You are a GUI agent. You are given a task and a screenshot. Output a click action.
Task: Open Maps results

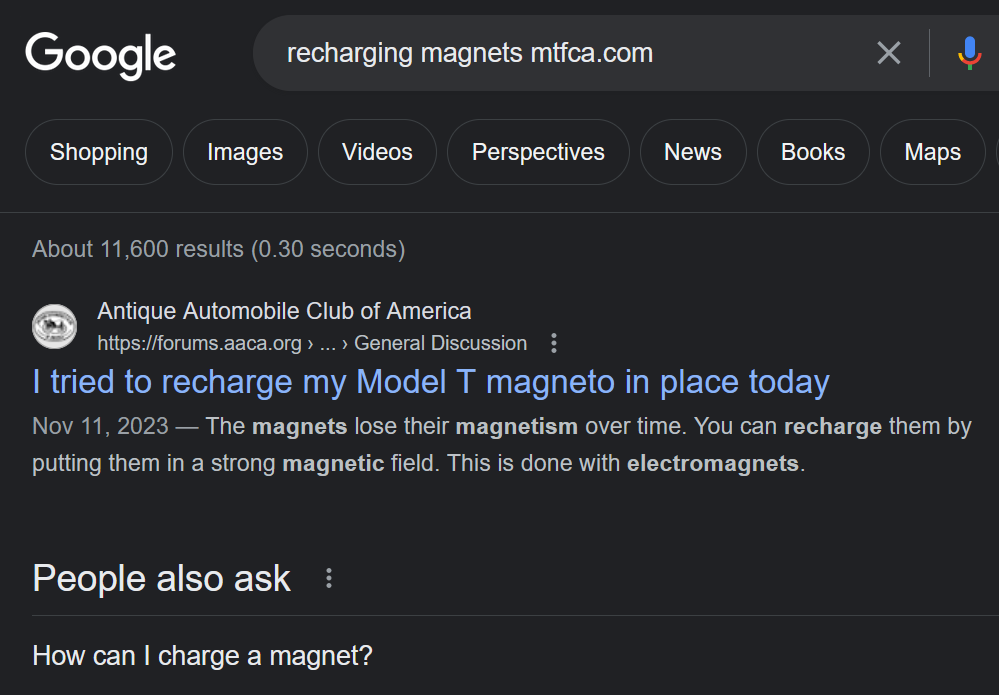click(x=932, y=152)
